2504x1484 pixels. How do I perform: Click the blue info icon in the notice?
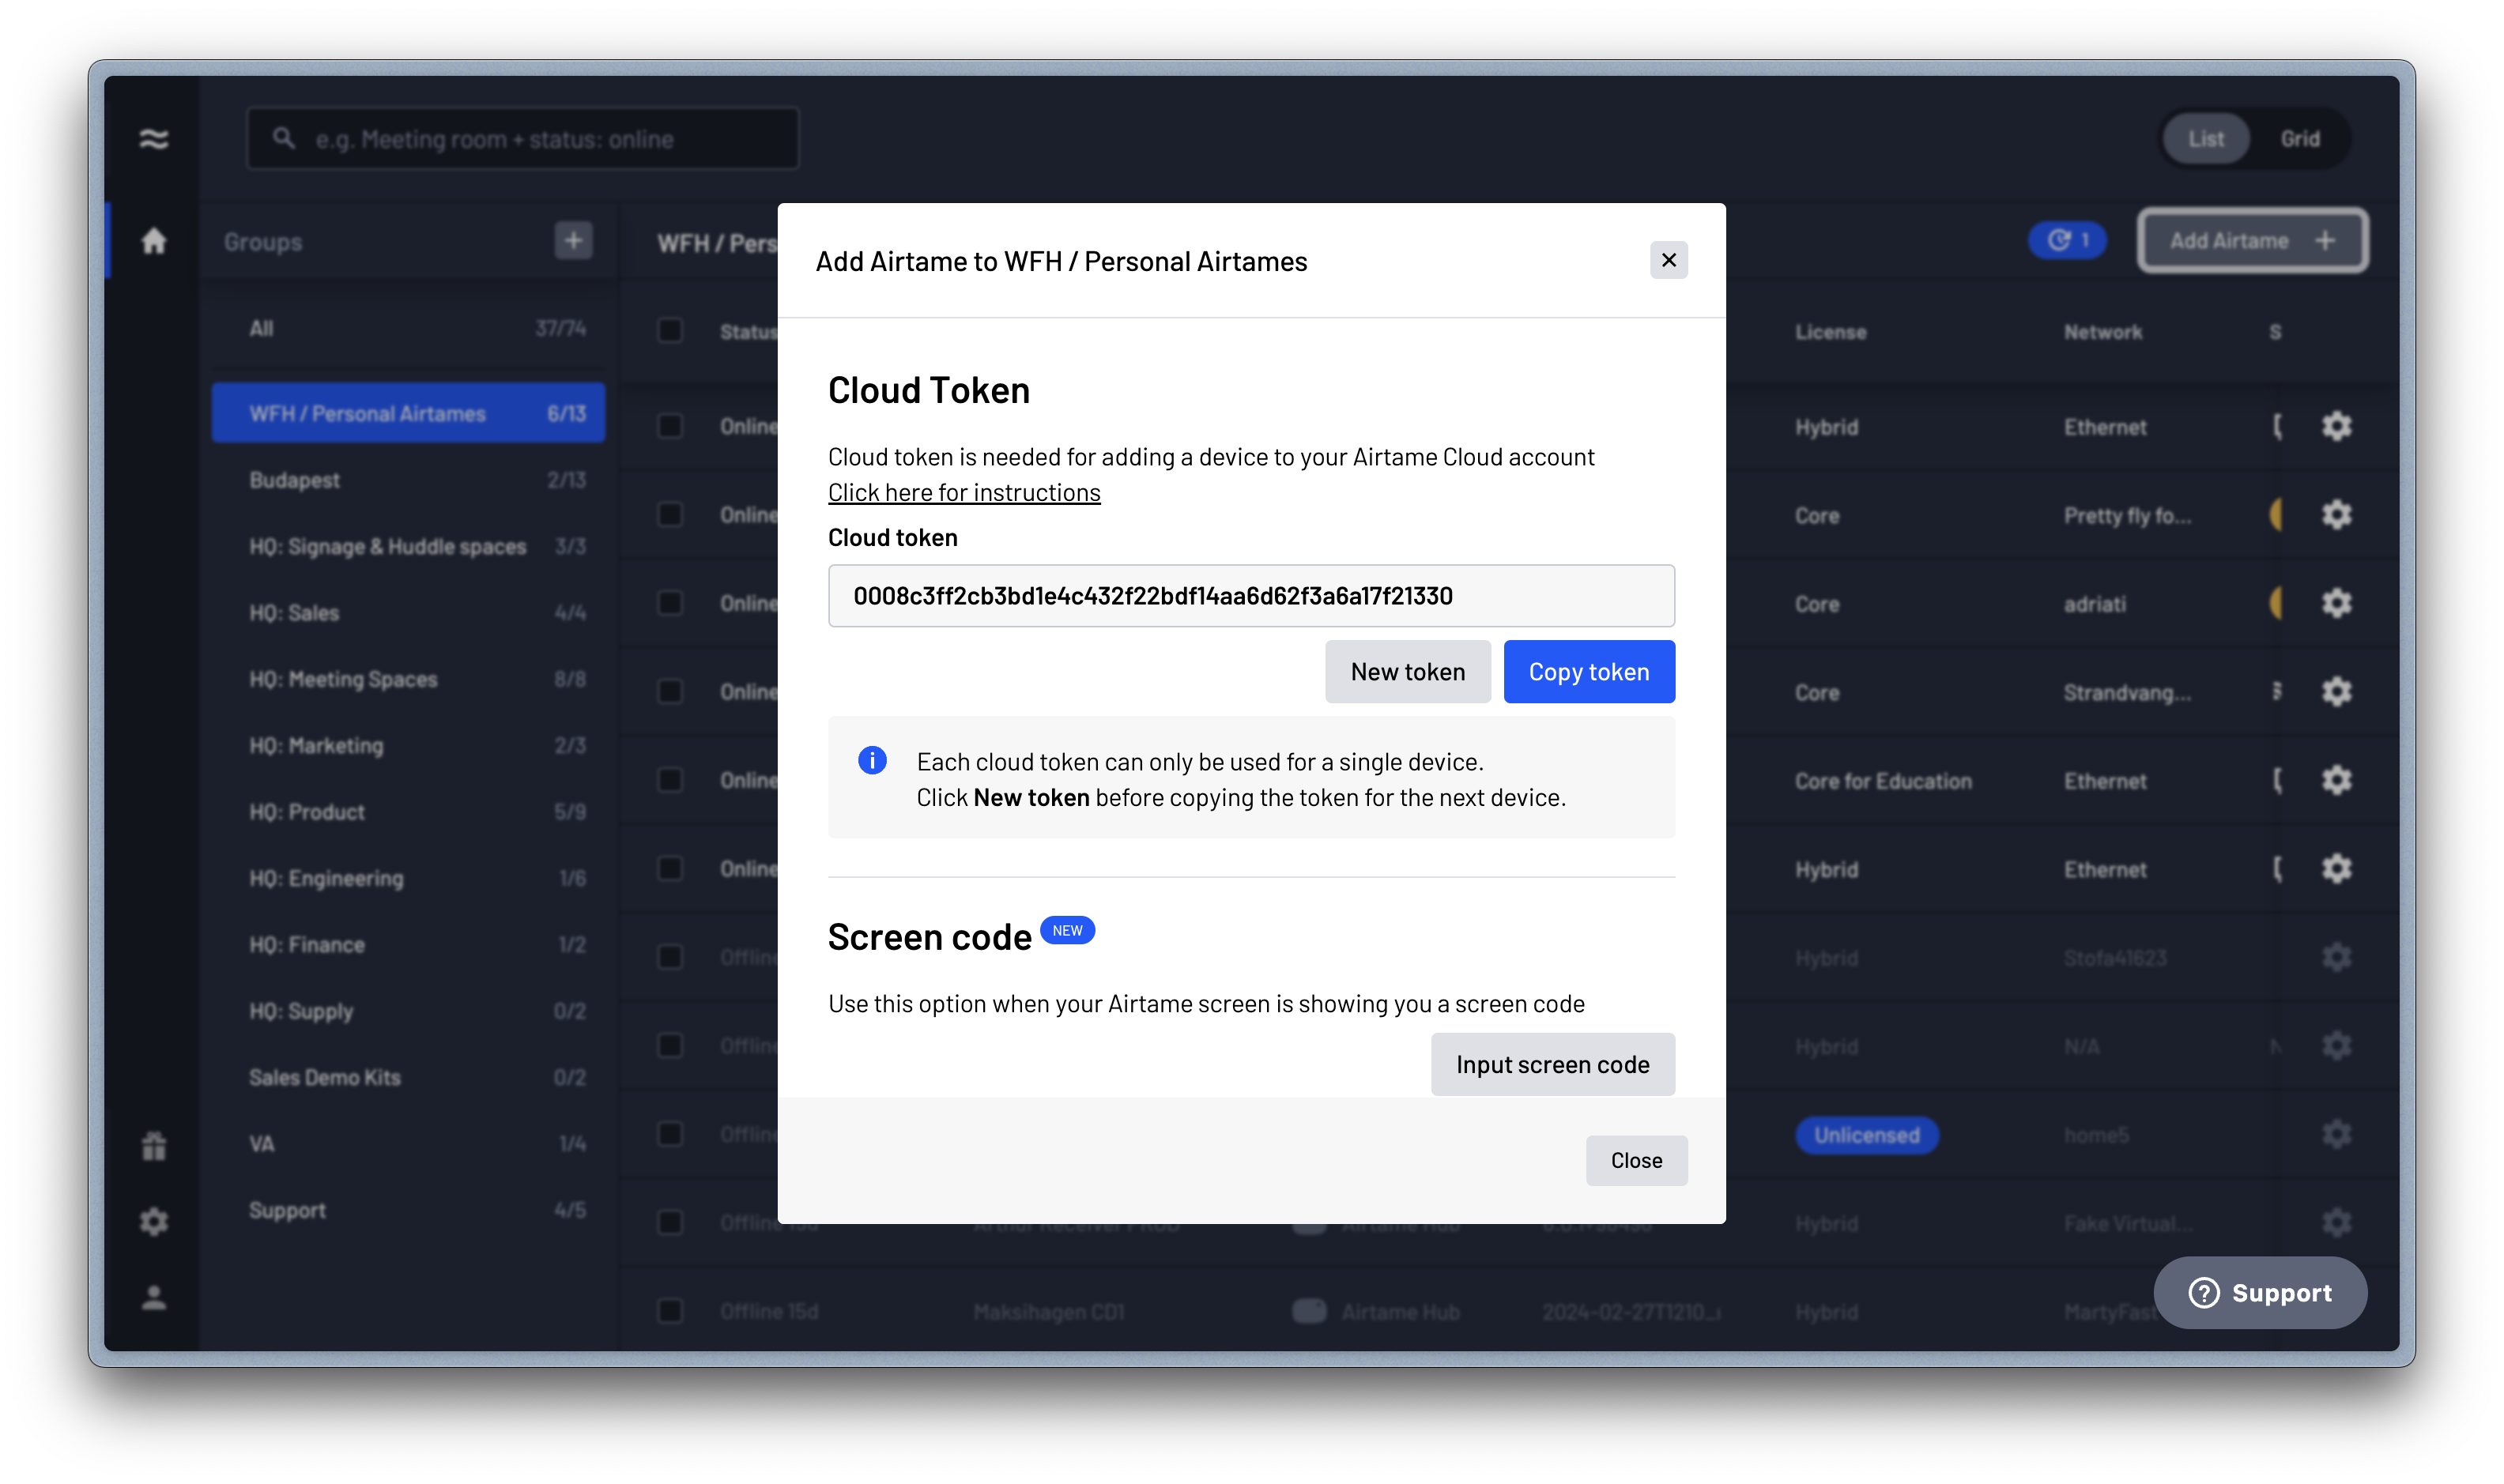click(x=872, y=761)
